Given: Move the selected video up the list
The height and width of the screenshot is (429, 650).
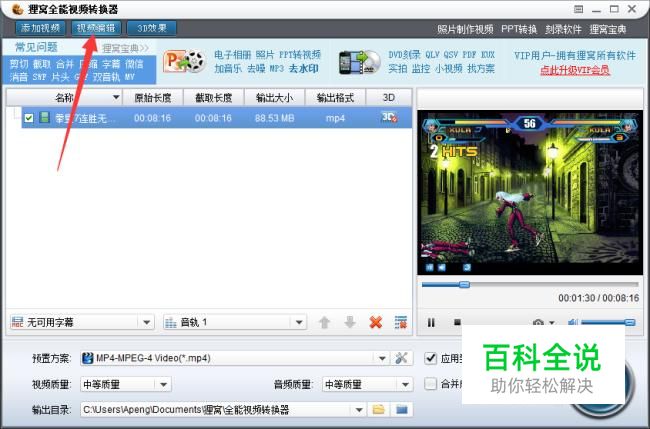Looking at the screenshot, I should 325,322.
